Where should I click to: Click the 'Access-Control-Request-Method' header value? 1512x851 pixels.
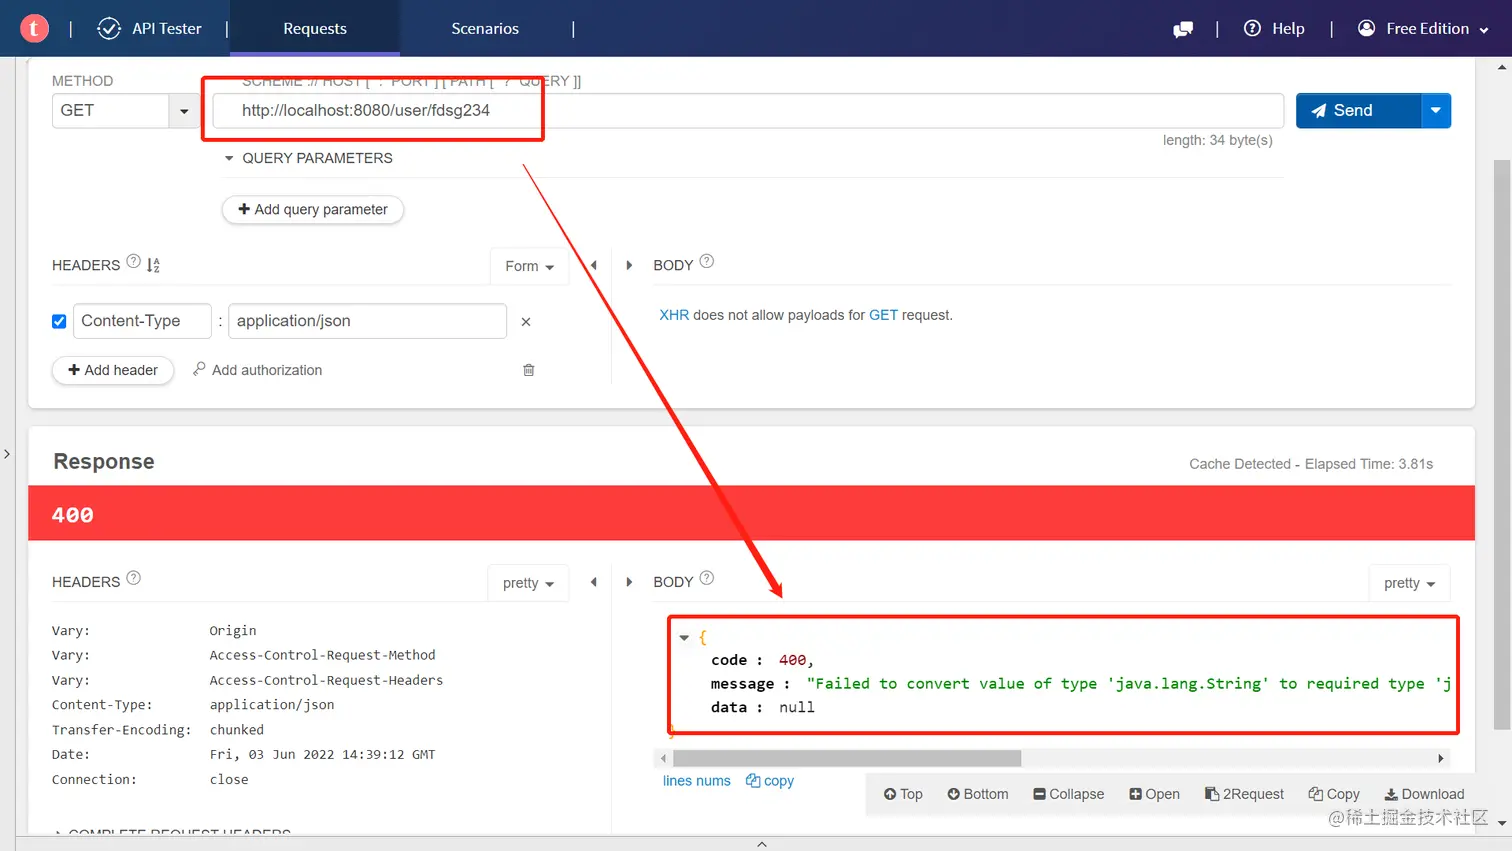[322, 655]
